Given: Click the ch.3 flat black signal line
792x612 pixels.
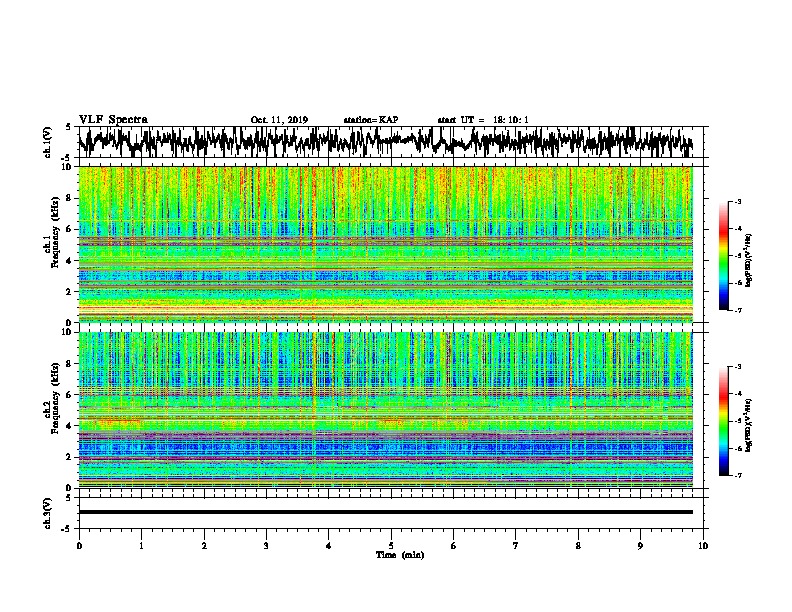Looking at the screenshot, I should click(x=385, y=512).
